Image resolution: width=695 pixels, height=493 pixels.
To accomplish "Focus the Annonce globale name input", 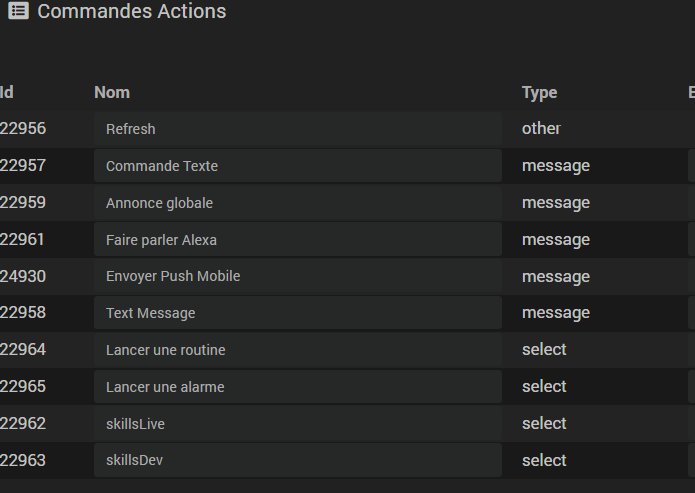I will pos(297,203).
